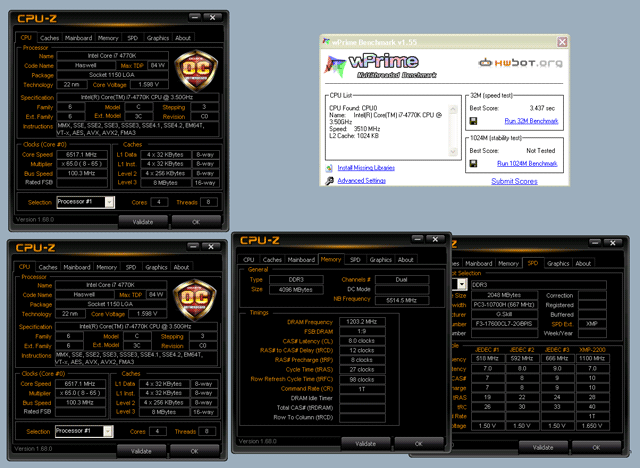The height and width of the screenshot is (468, 640).
Task: Click the floppy save icon under 1024M stability test
Action: point(473,164)
